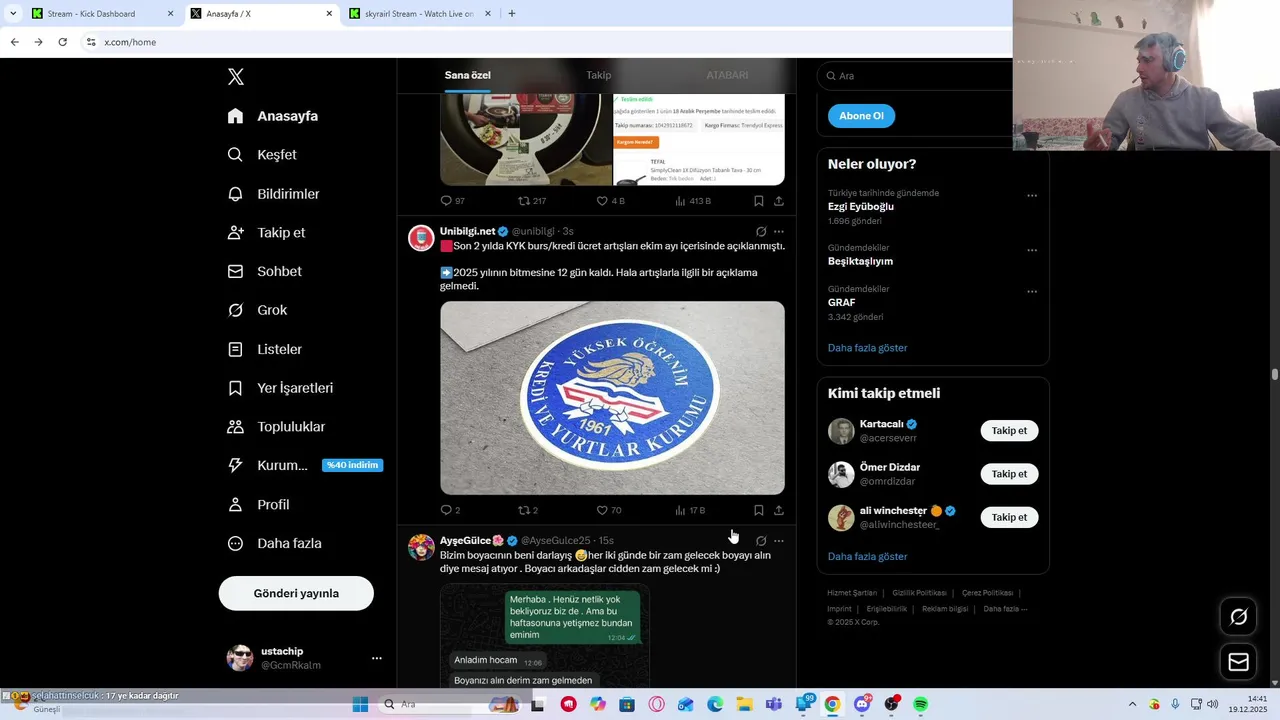Switch to Stream - Kick Dashboard tab
The height and width of the screenshot is (720, 1280).
[x=102, y=14]
